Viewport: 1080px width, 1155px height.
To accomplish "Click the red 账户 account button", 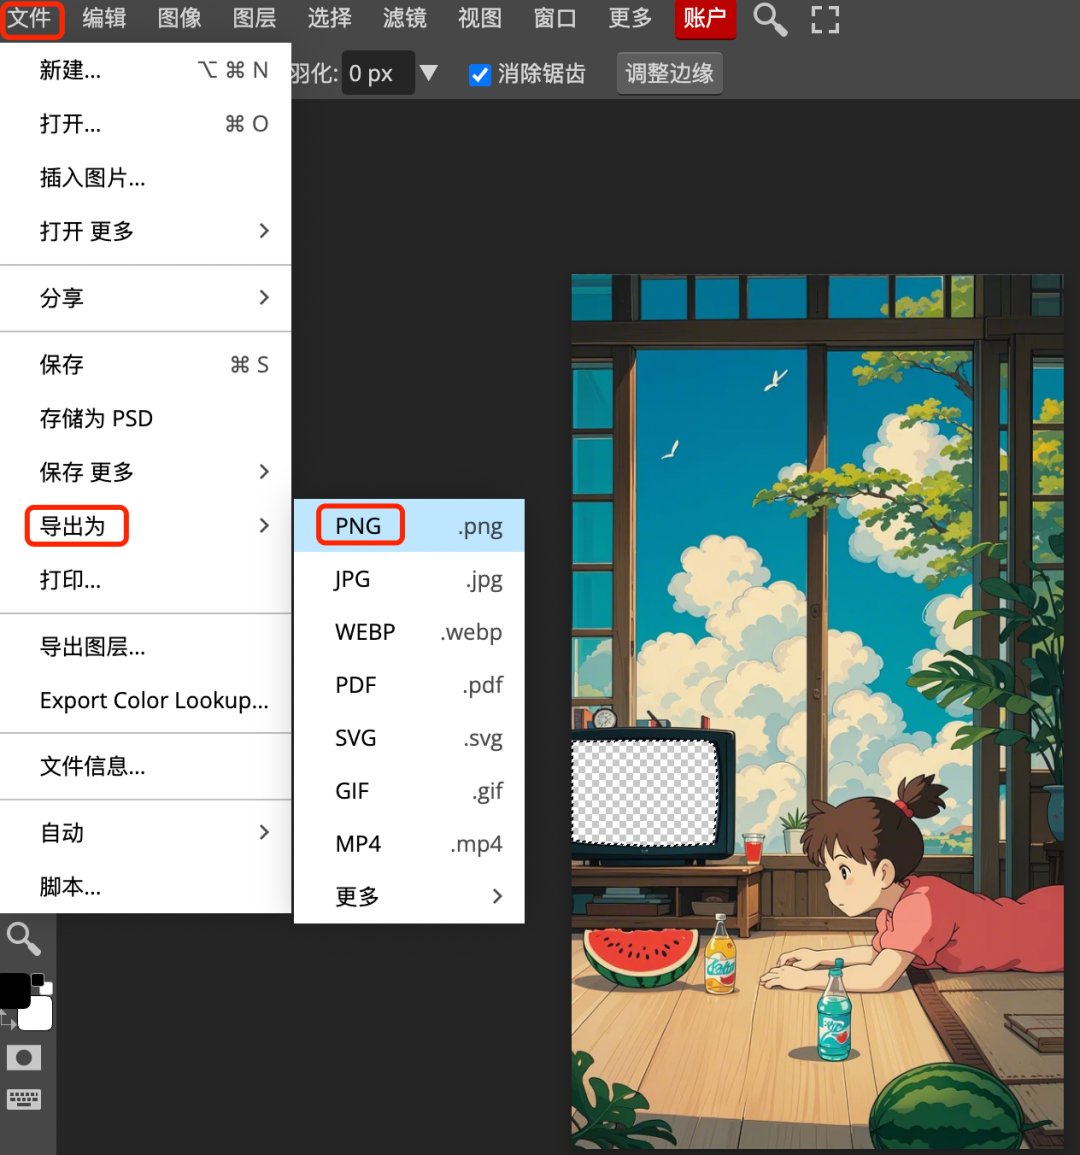I will [705, 18].
